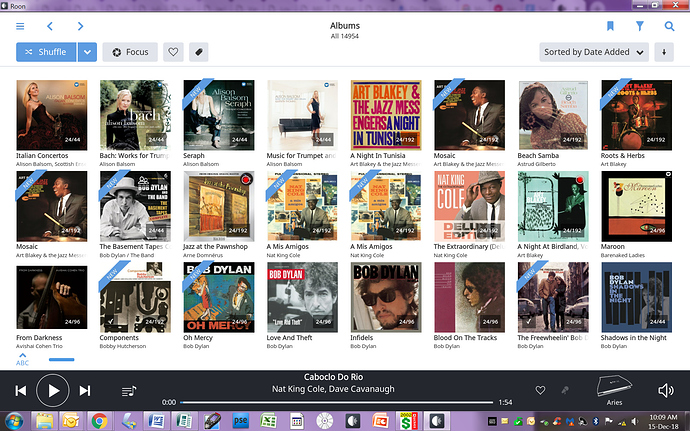The width and height of the screenshot is (690, 431).
Task: Open the Sorted by Date Added dropdown
Action: click(594, 52)
